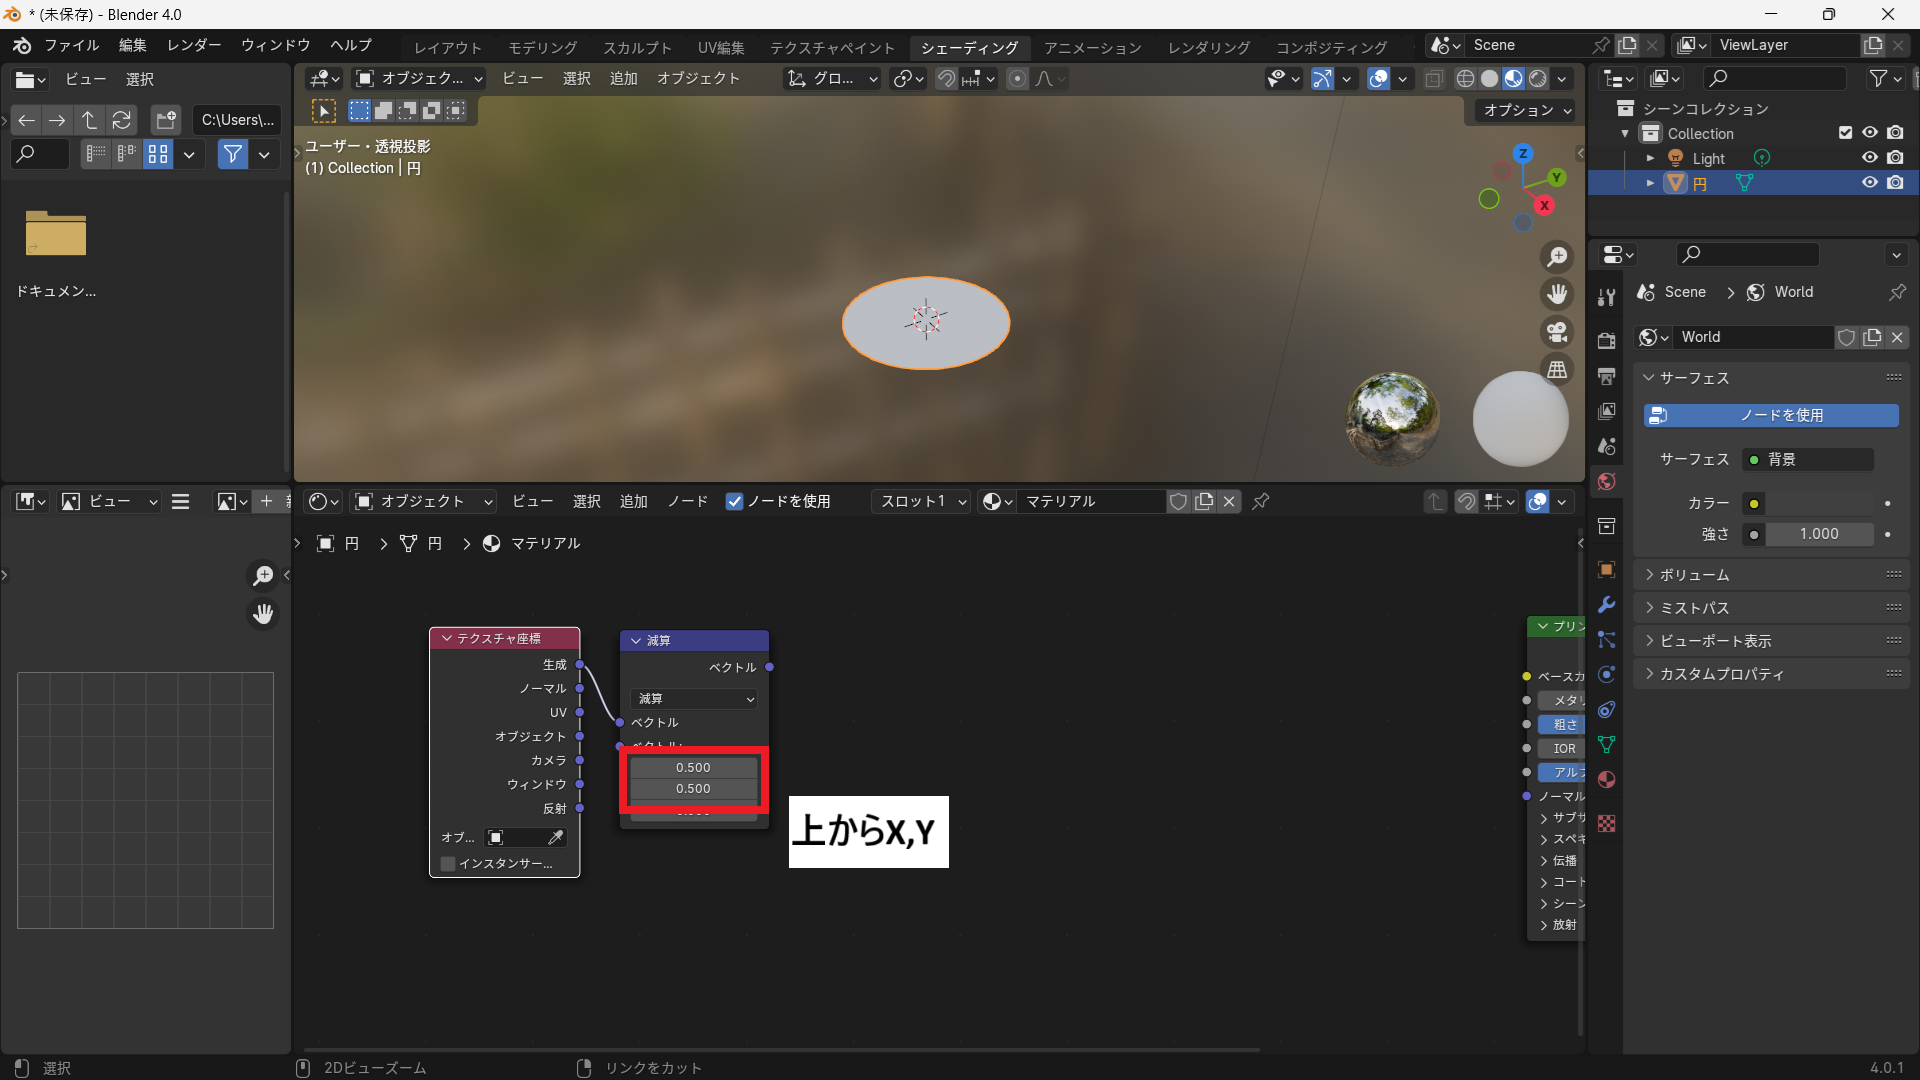Open the 減算 operation dropdown in node

[695, 699]
